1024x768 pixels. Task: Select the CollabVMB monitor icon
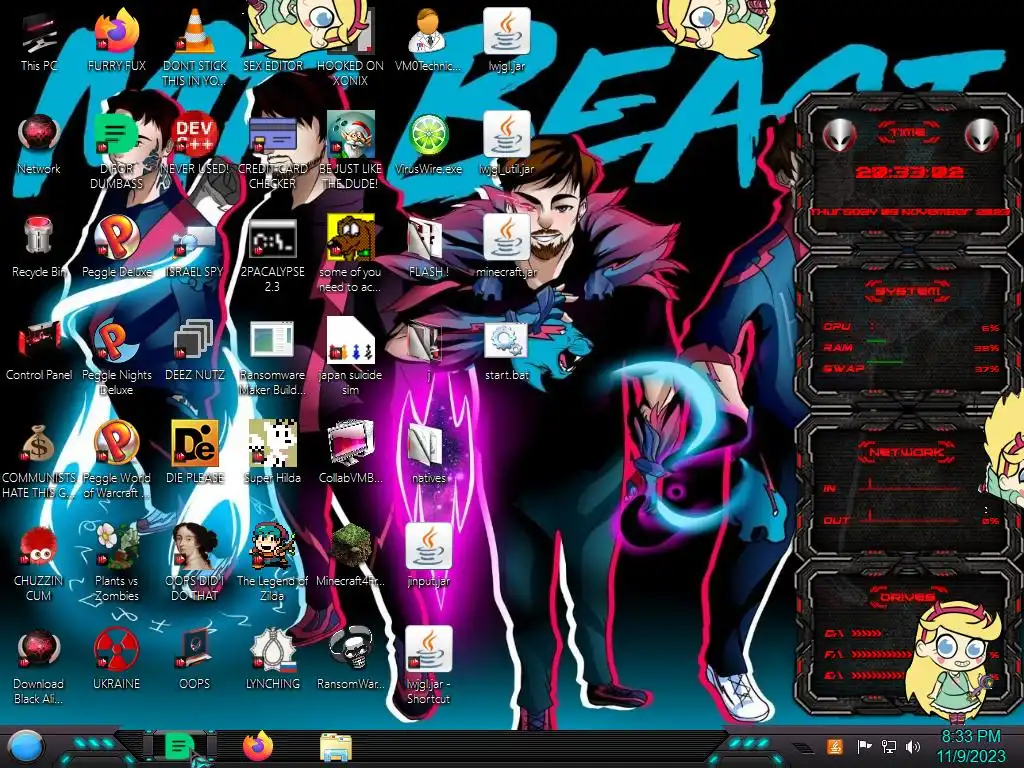point(350,444)
